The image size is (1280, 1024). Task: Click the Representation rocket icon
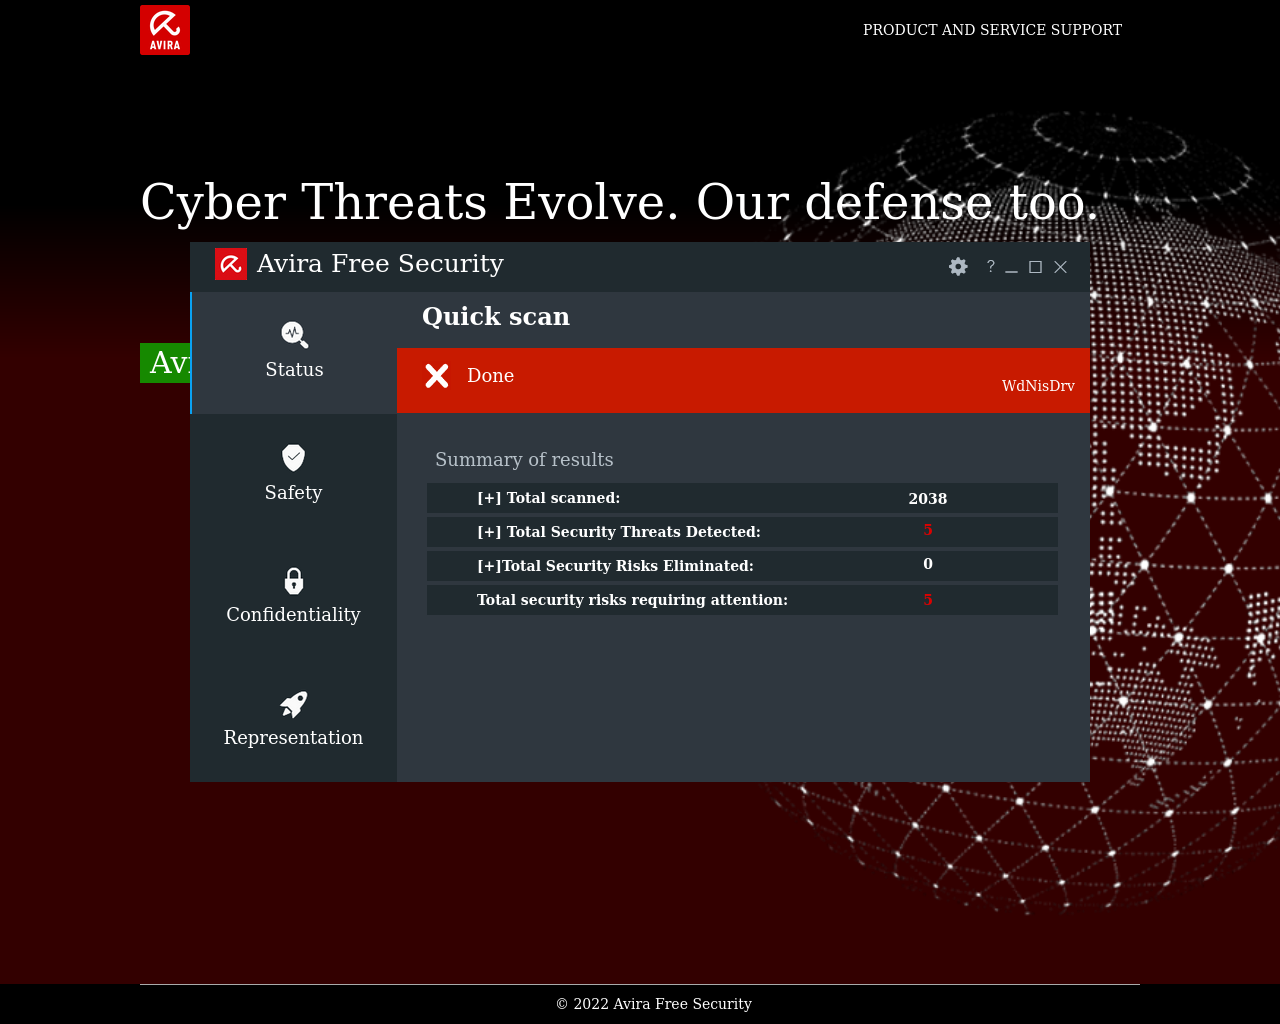coord(293,704)
